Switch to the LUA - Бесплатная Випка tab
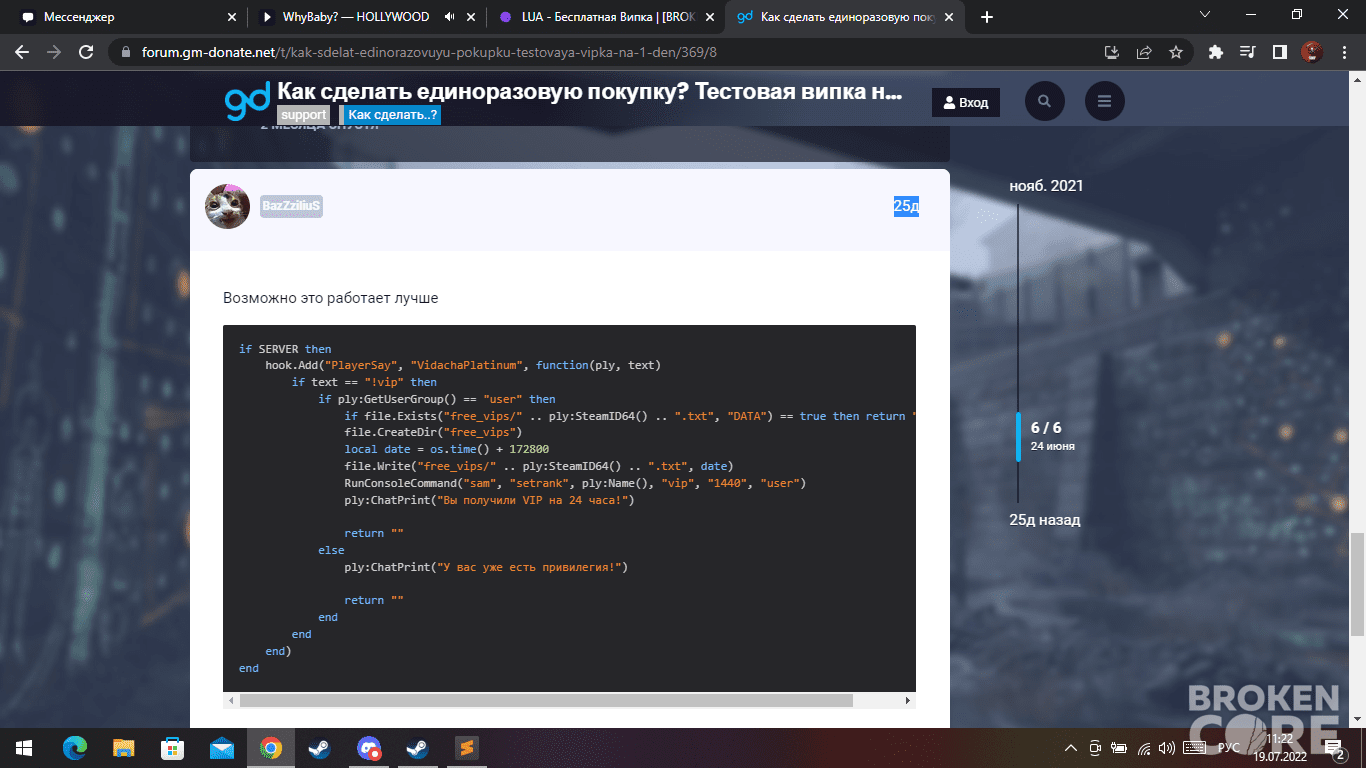Screen dimensions: 1366x768 click(x=607, y=17)
